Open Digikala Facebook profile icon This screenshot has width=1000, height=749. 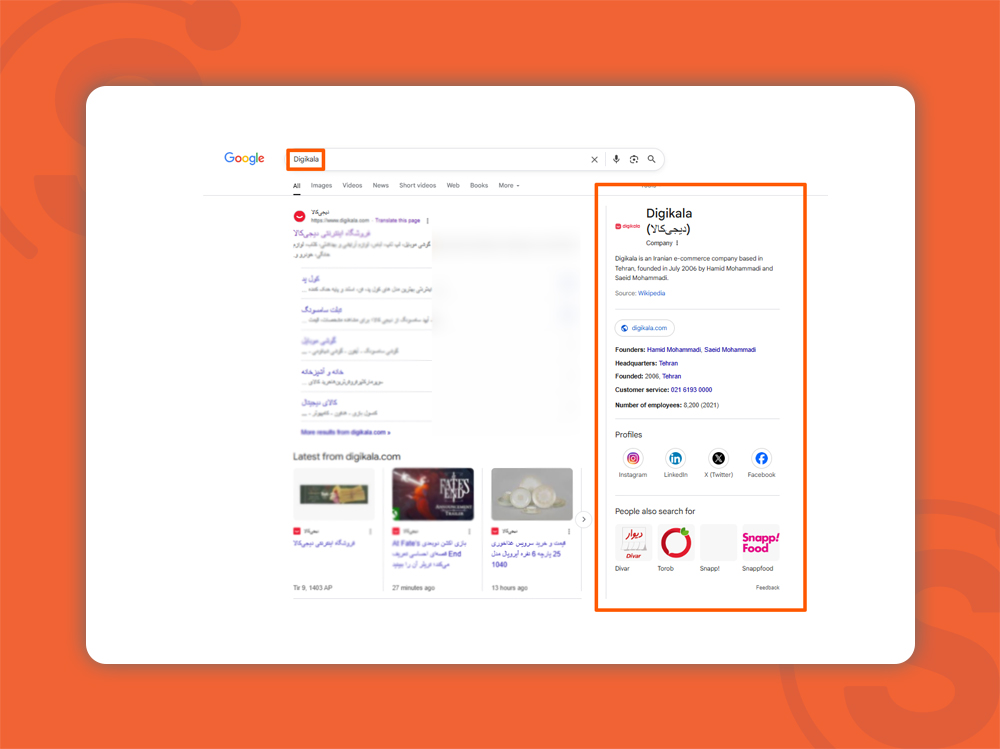[761, 458]
